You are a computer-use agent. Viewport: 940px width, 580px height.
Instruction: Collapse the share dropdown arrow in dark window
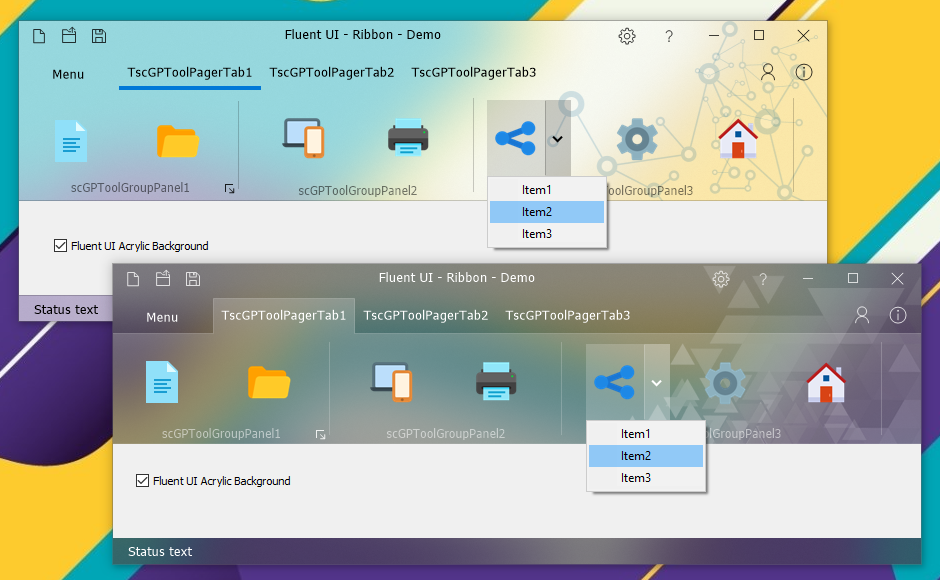[x=657, y=382]
